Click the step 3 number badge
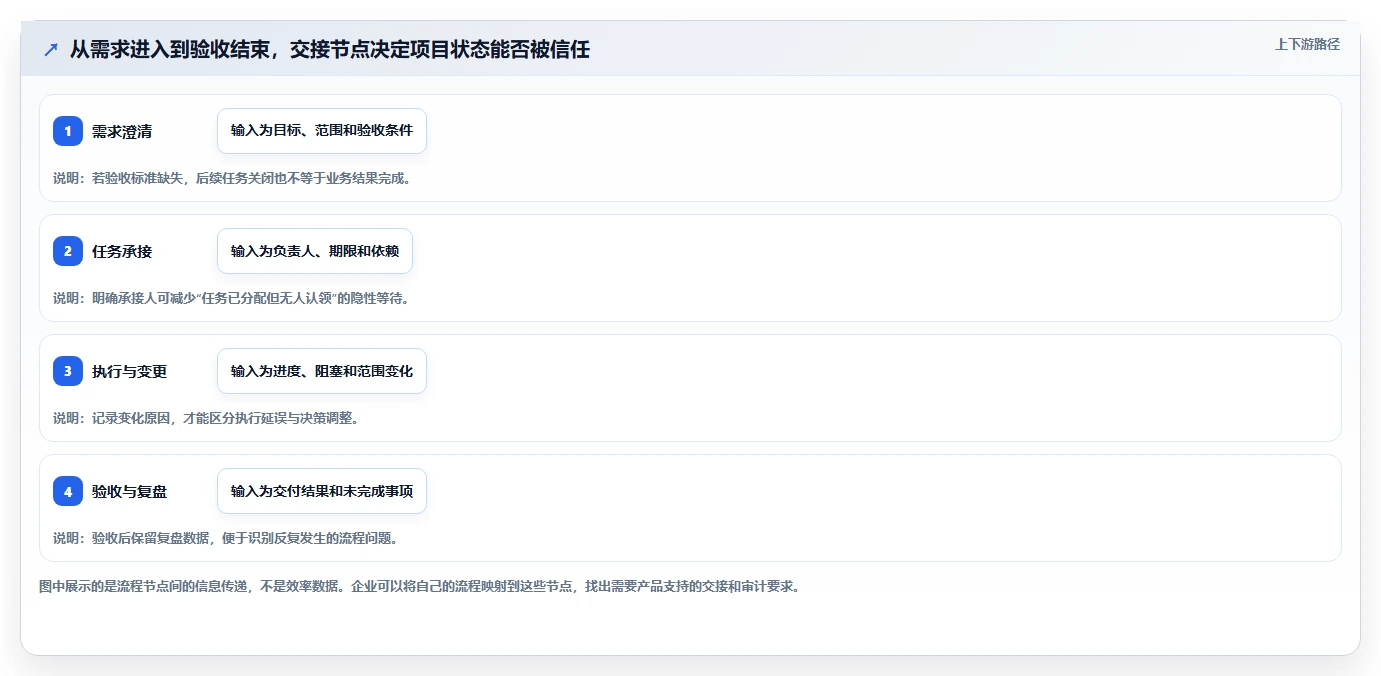The height and width of the screenshot is (676, 1381). pyautogui.click(x=68, y=371)
